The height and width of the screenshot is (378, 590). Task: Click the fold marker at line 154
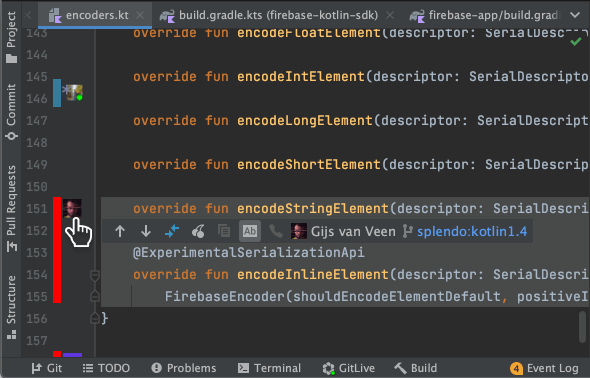click(x=95, y=275)
